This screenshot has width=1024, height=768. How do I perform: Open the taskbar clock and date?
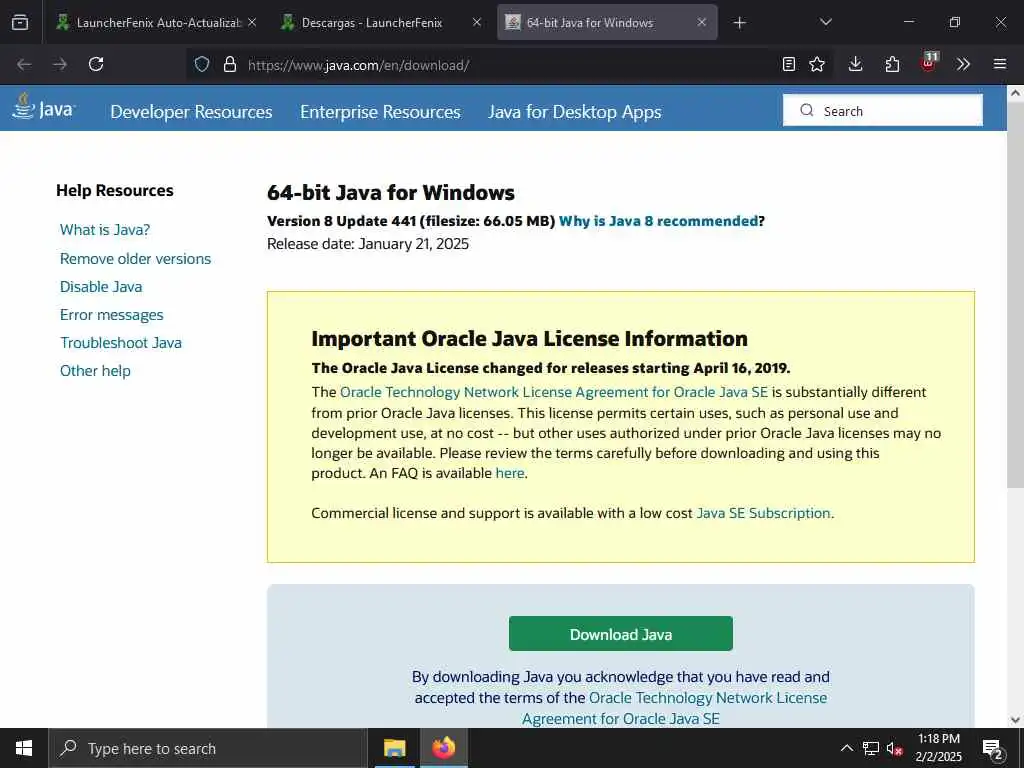938,748
